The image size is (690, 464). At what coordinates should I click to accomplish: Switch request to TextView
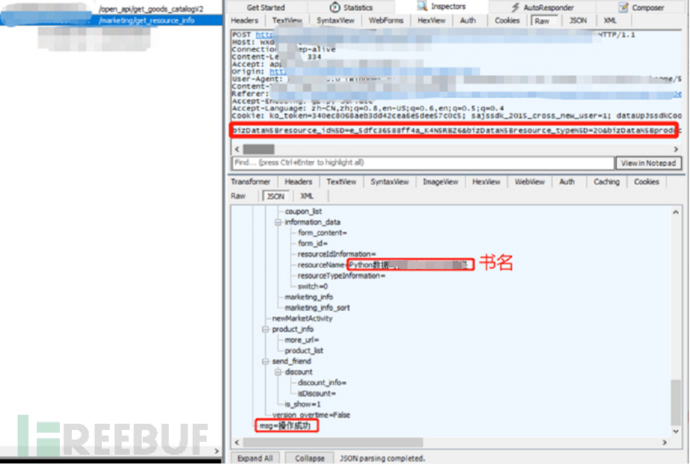tap(287, 20)
